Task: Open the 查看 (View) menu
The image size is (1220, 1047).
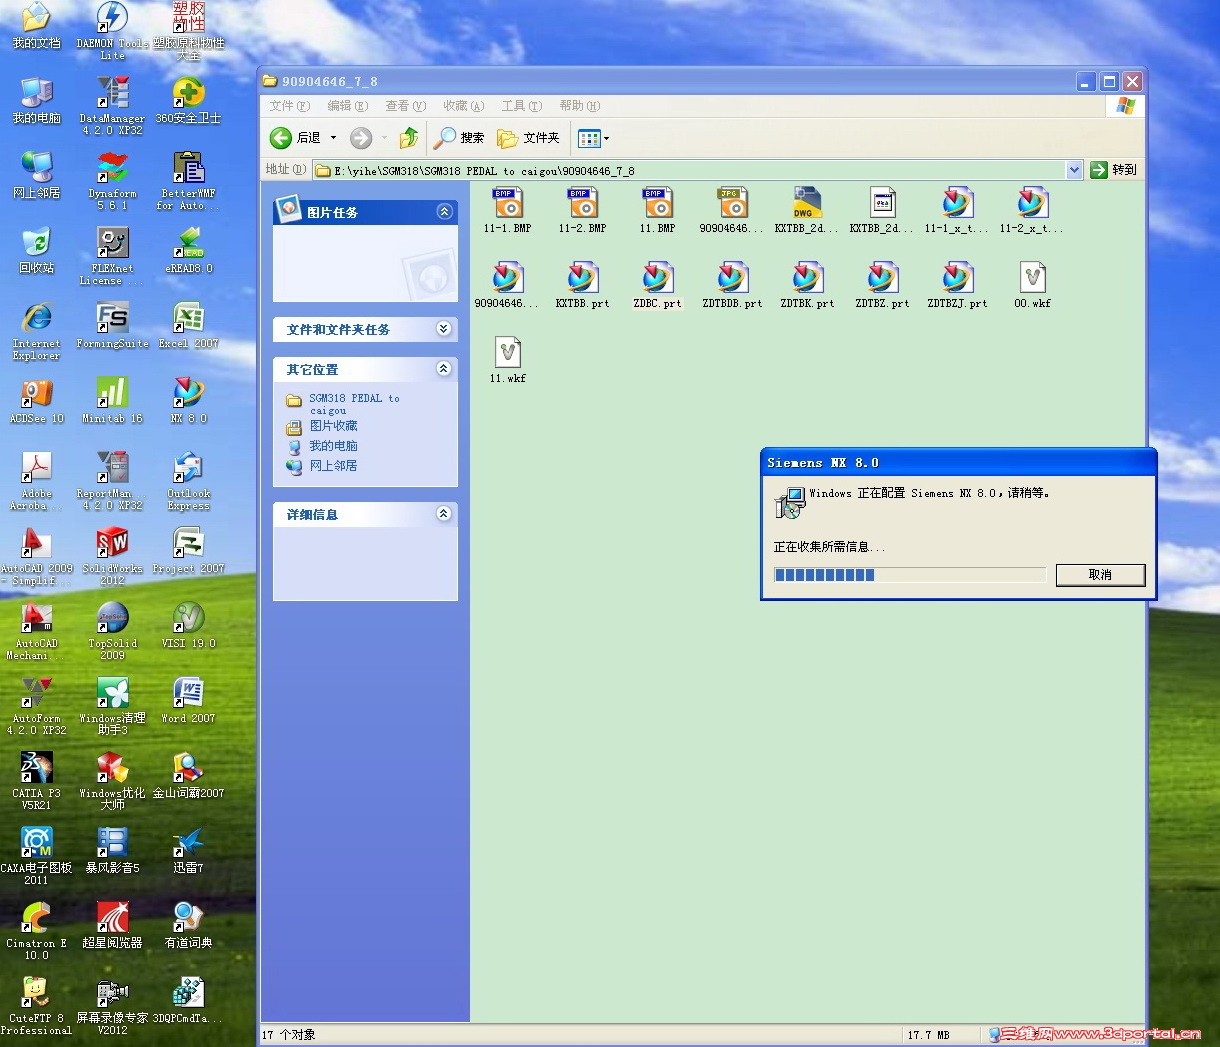Action: [406, 106]
